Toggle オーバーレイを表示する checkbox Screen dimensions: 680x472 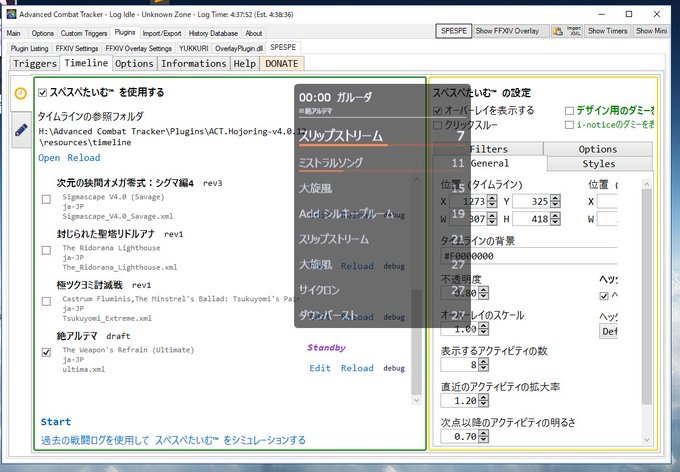pos(438,111)
